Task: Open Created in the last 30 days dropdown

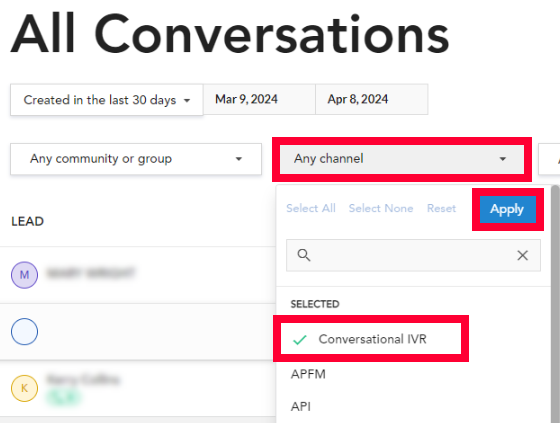Action: point(107,100)
